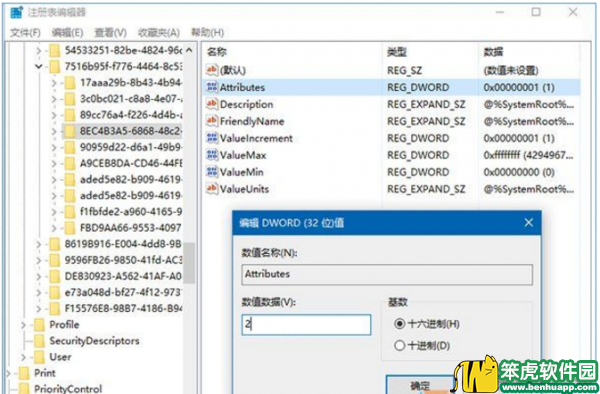
Task: Click the folder icon for 8EC4B3A5-6868-48c2
Action: point(70,131)
